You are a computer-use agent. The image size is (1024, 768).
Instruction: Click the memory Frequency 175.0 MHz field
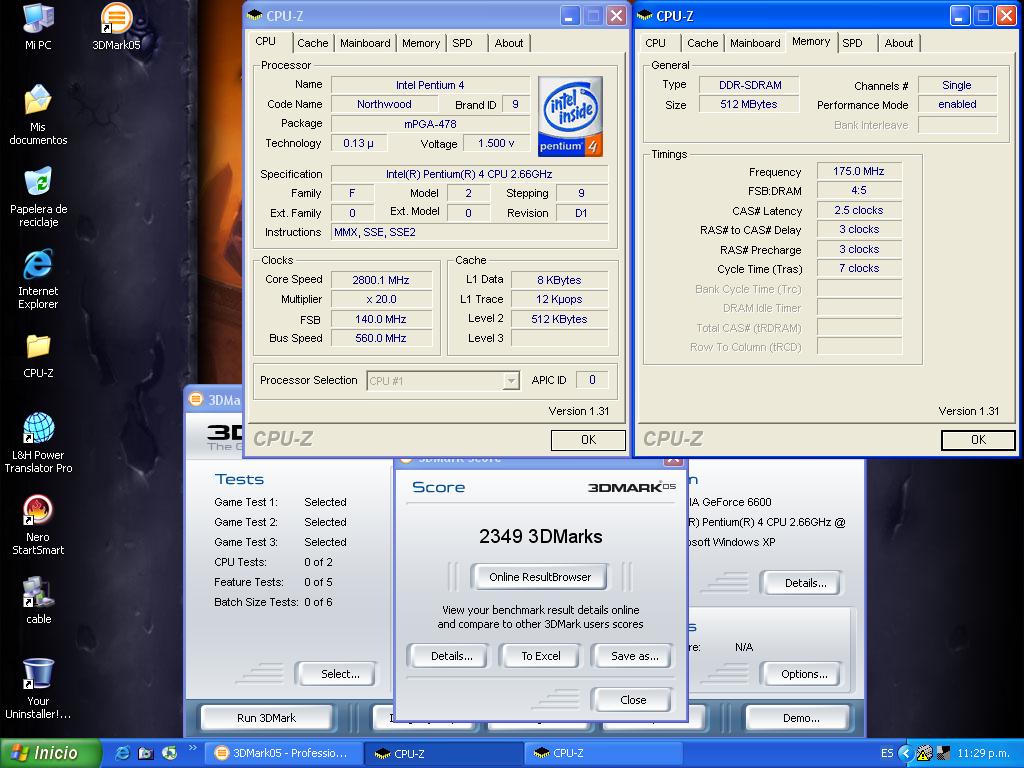click(x=858, y=171)
